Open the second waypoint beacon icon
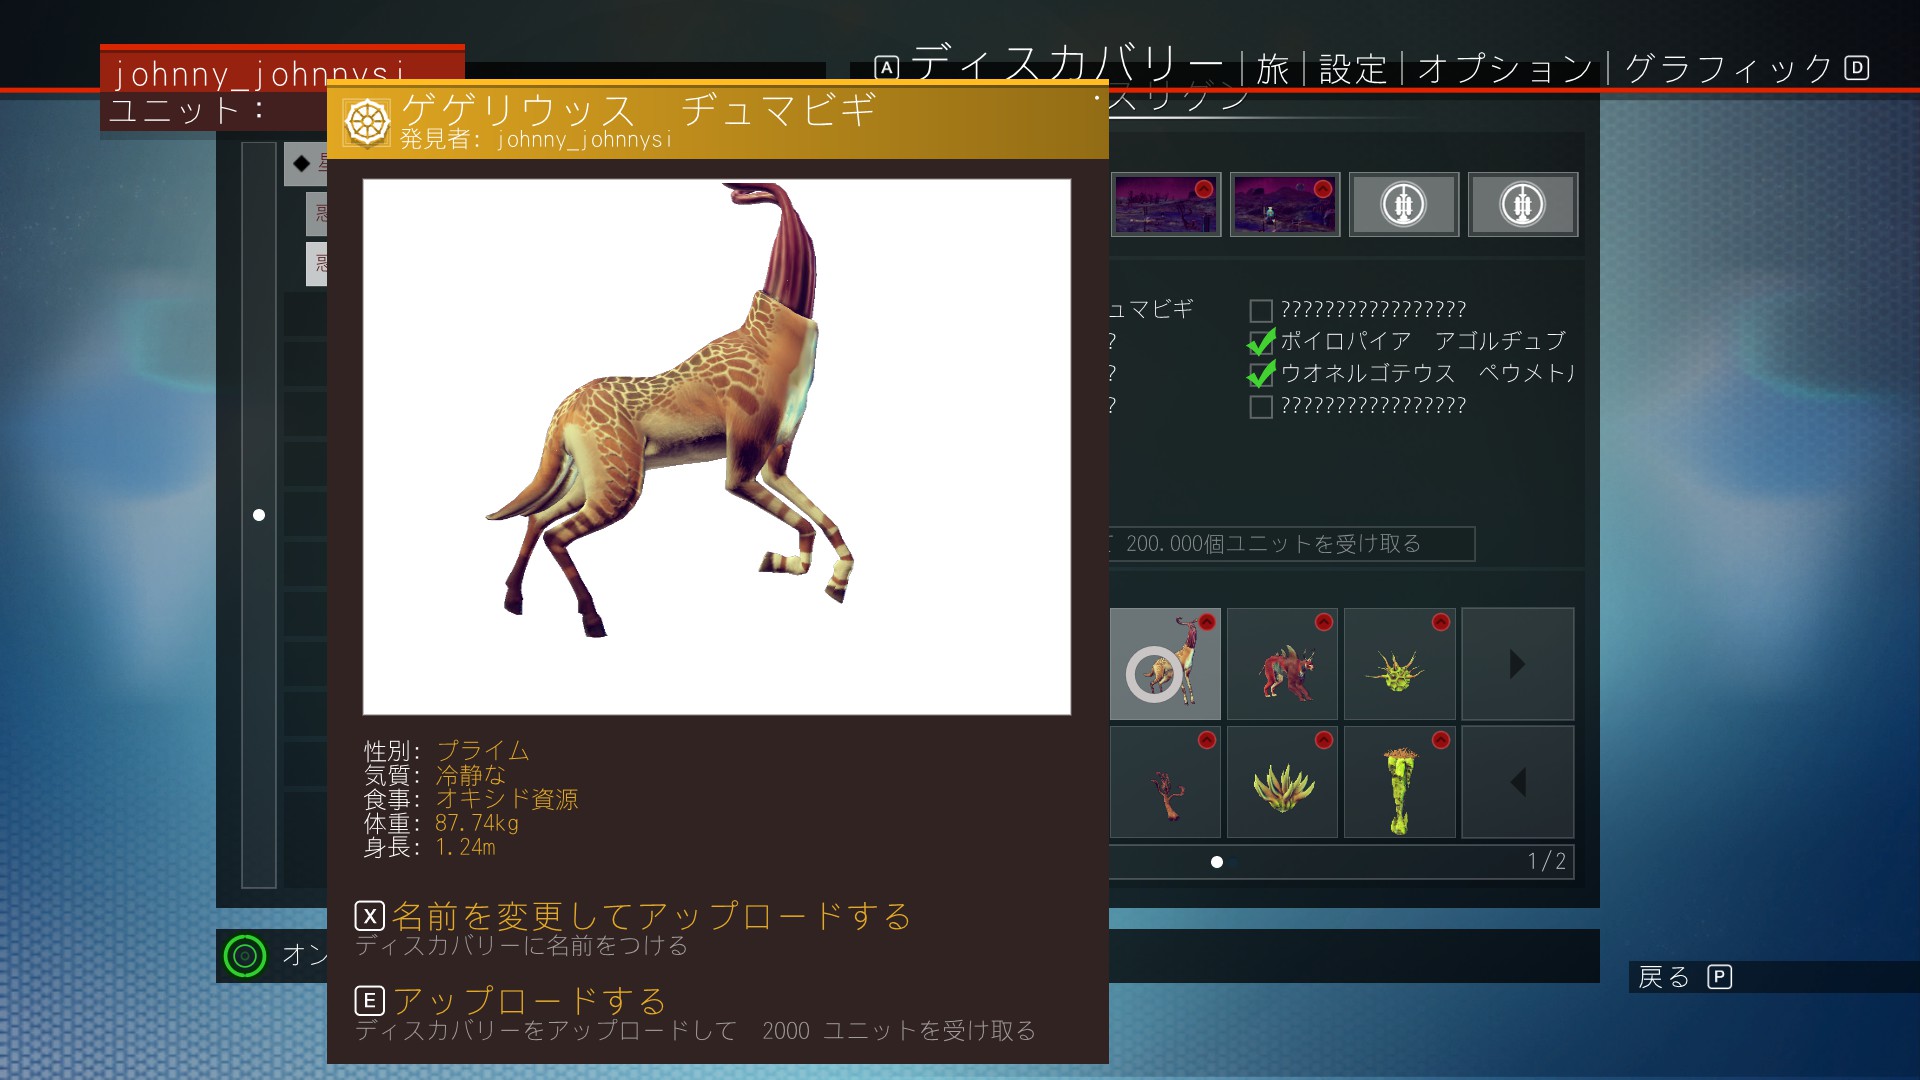Viewport: 1920px width, 1080px height. point(1522,205)
